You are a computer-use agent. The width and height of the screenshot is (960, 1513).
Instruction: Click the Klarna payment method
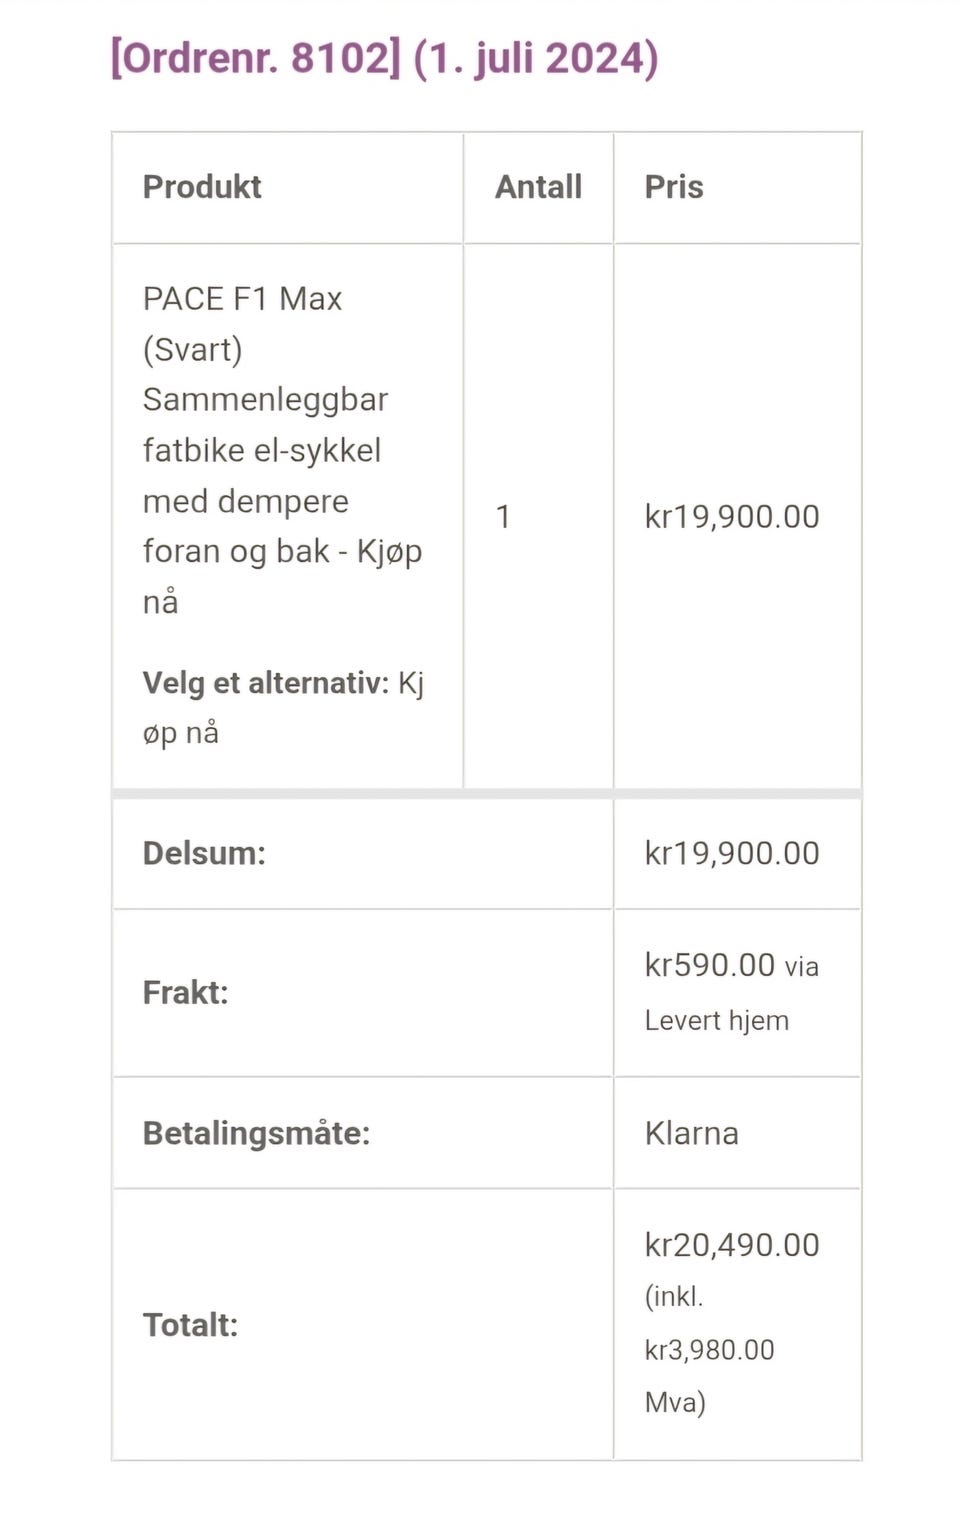691,1133
